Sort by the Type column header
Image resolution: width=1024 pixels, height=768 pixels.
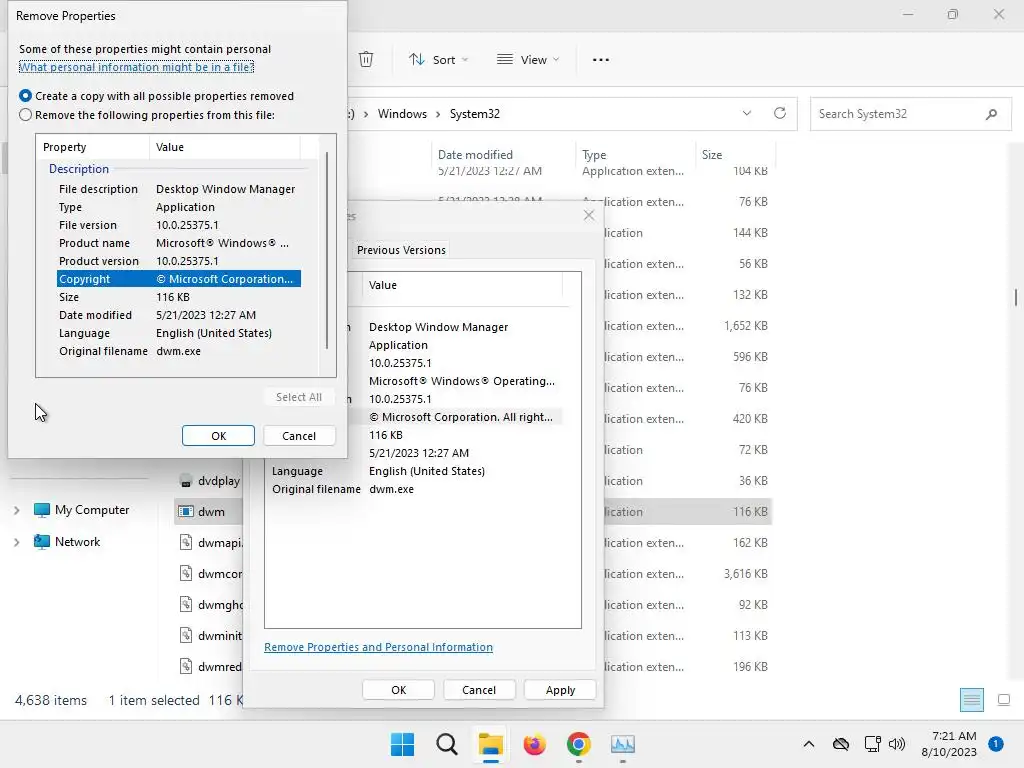coord(635,155)
